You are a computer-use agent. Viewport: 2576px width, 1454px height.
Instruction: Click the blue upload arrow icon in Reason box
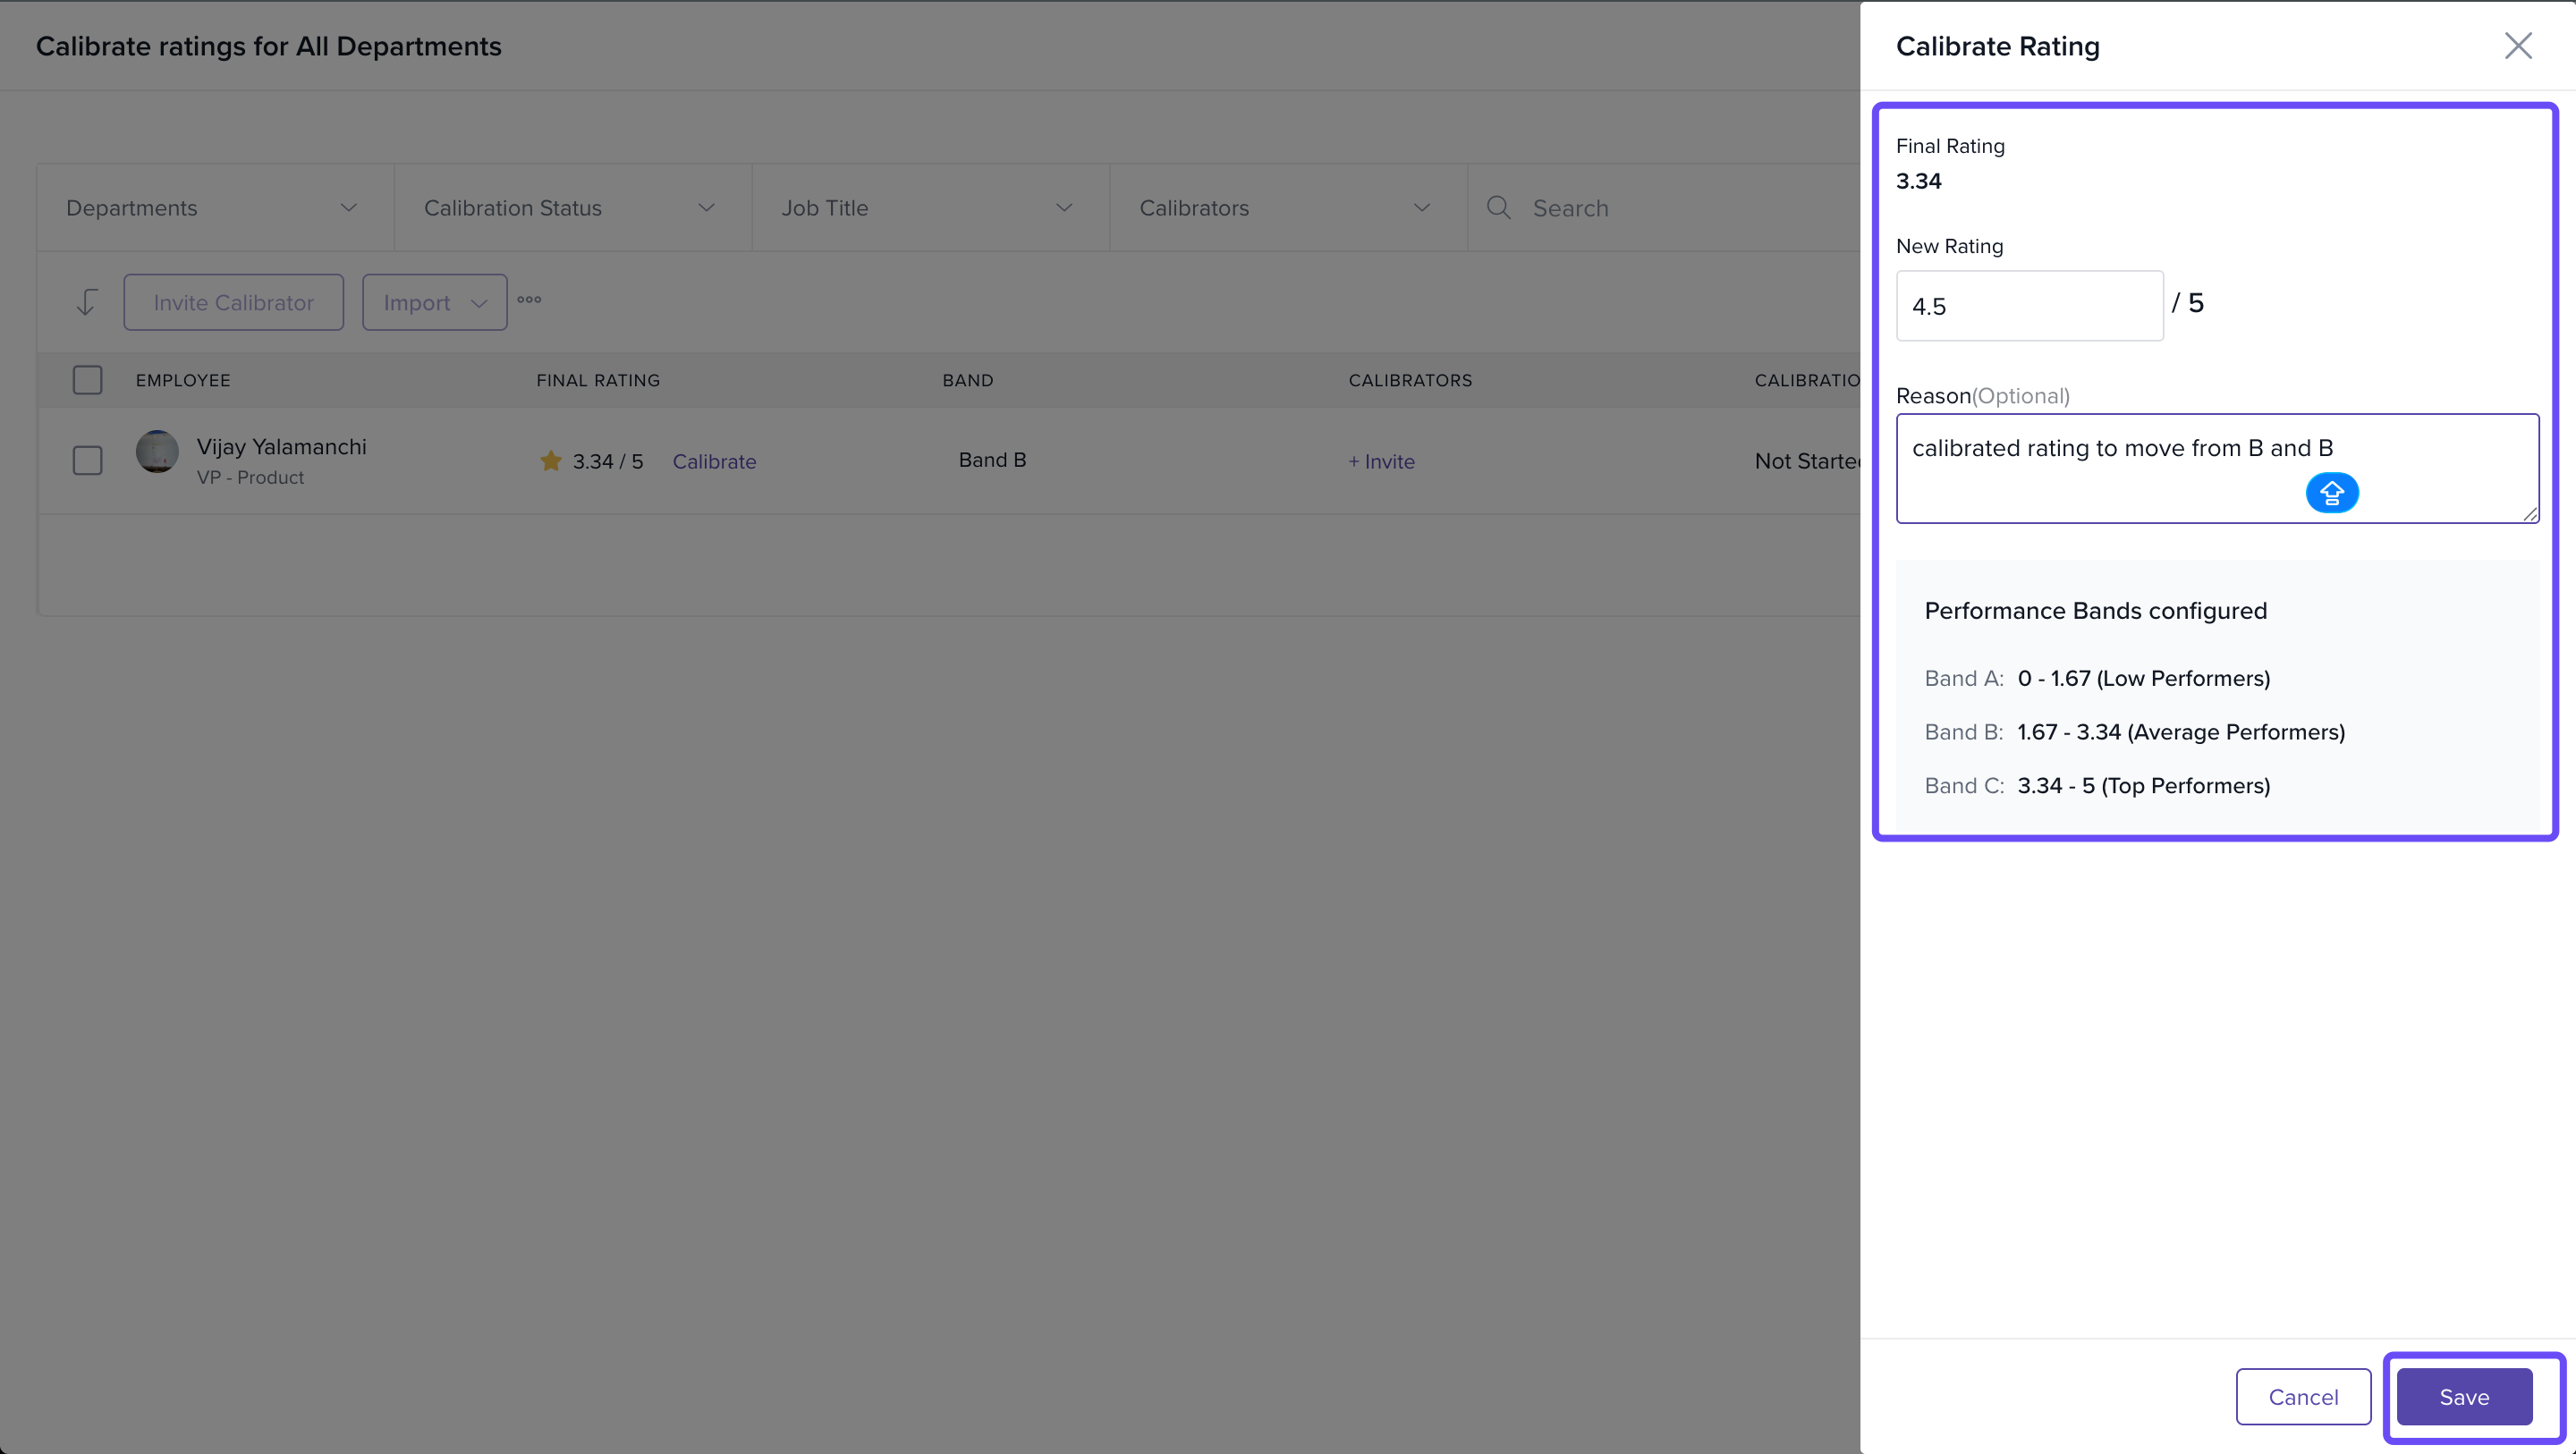pos(2331,493)
